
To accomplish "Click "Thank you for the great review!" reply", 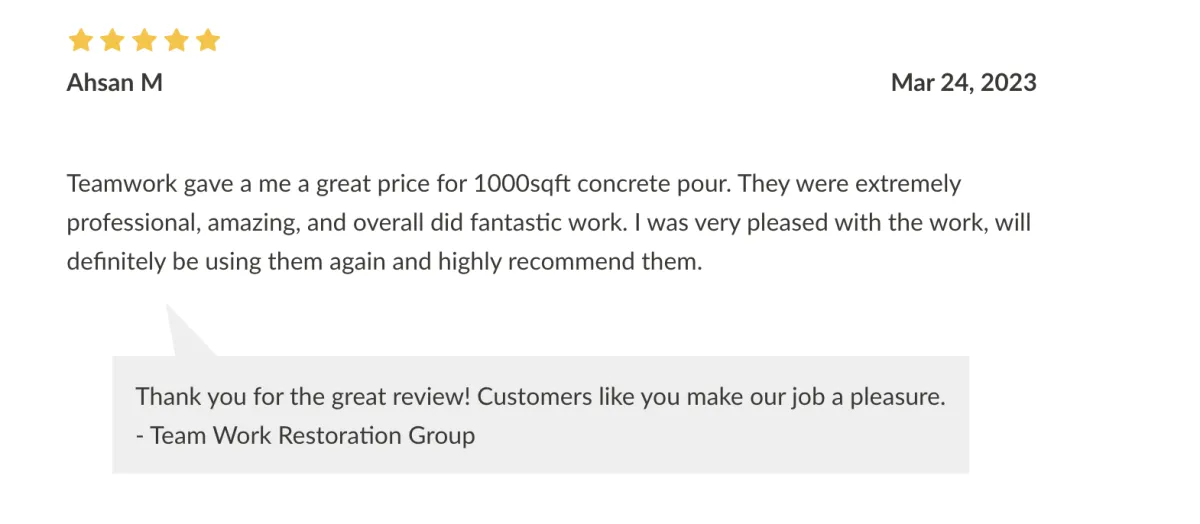I will [302, 397].
